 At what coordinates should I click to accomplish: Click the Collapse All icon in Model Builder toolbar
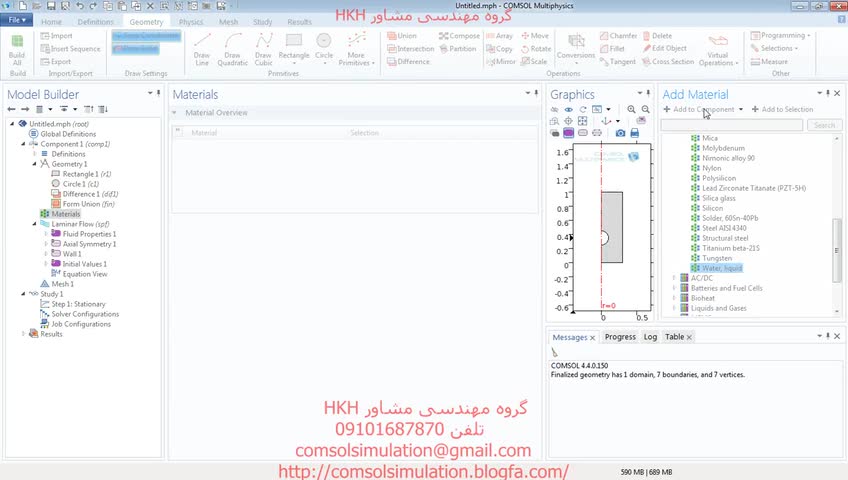click(x=89, y=109)
